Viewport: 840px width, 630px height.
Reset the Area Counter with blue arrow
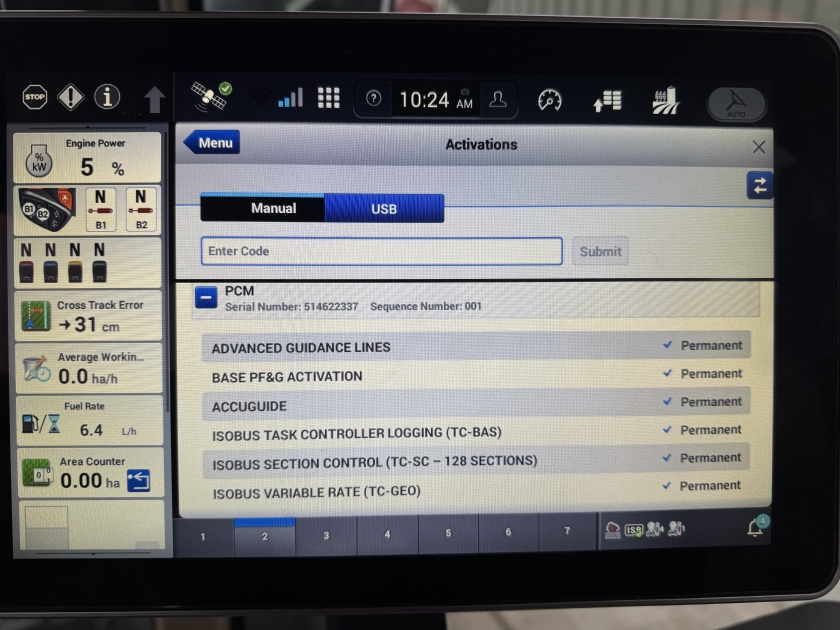pyautogui.click(x=138, y=481)
